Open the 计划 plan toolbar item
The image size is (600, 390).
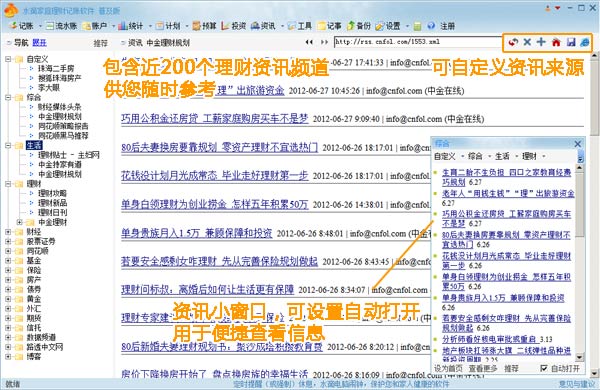pos(168,26)
